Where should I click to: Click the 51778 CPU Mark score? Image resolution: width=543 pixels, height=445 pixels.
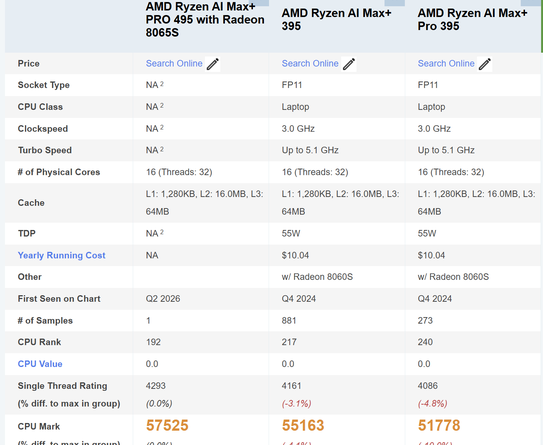[x=439, y=426]
